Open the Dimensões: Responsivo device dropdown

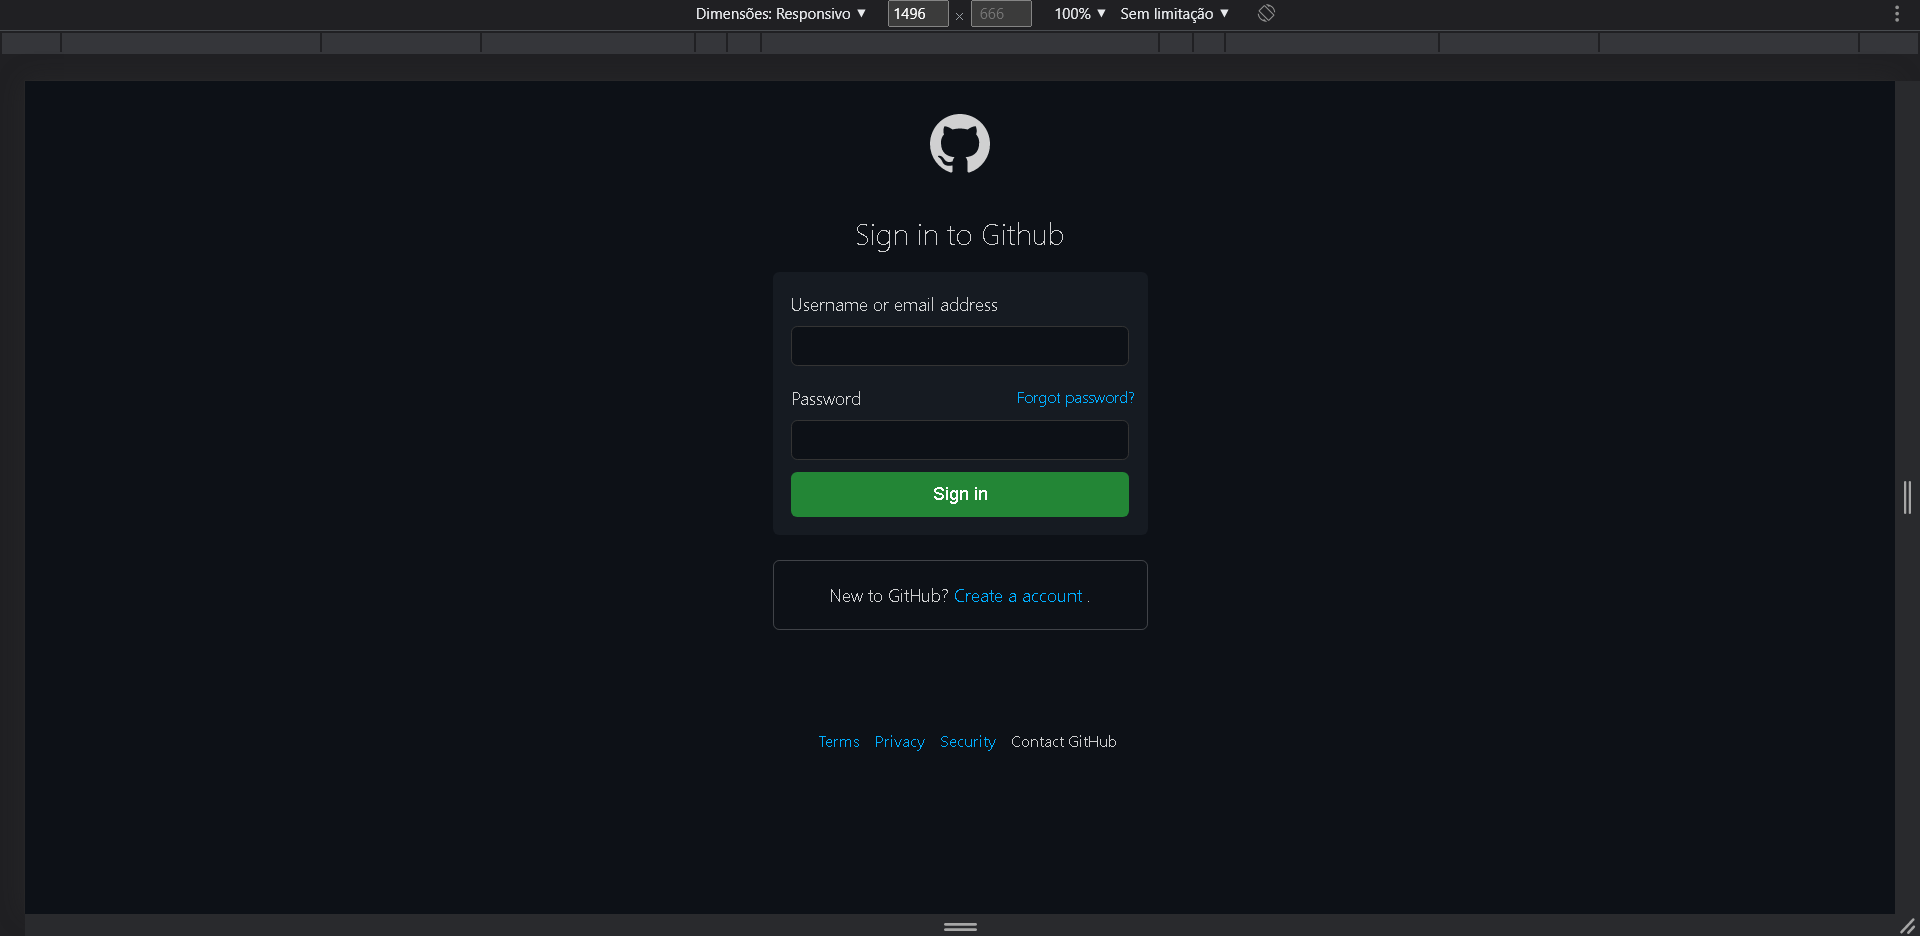(x=781, y=13)
